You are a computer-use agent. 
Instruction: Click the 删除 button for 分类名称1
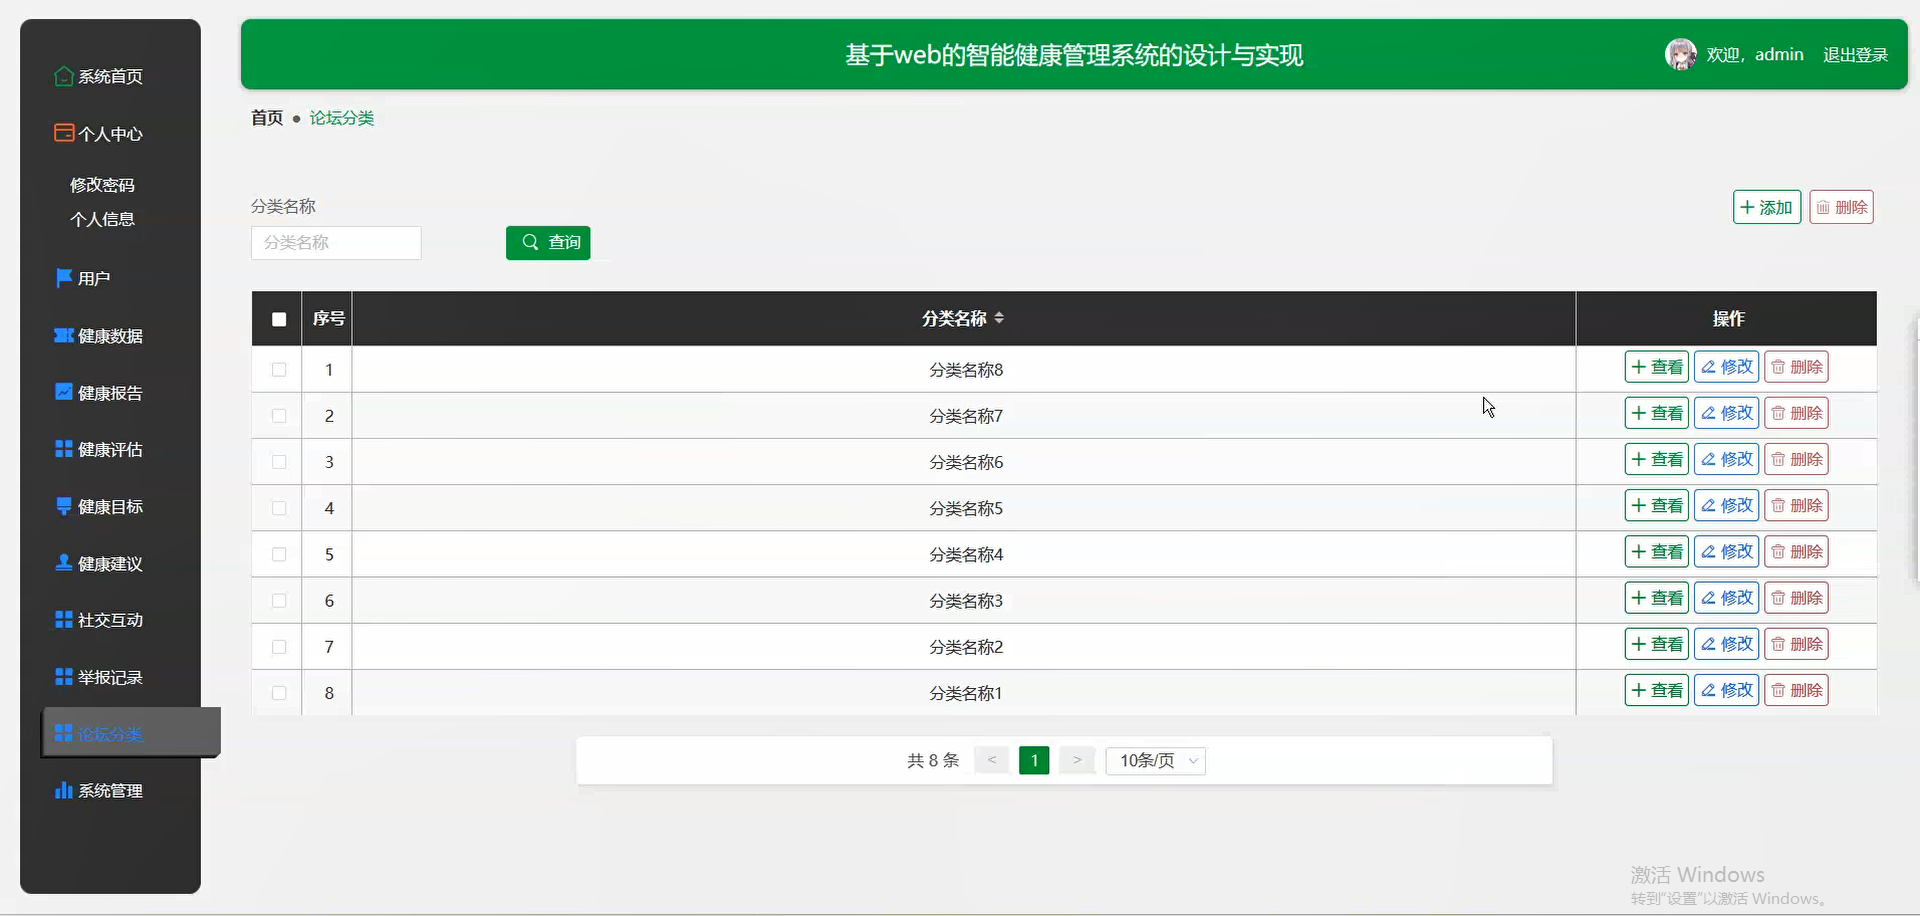pos(1796,690)
